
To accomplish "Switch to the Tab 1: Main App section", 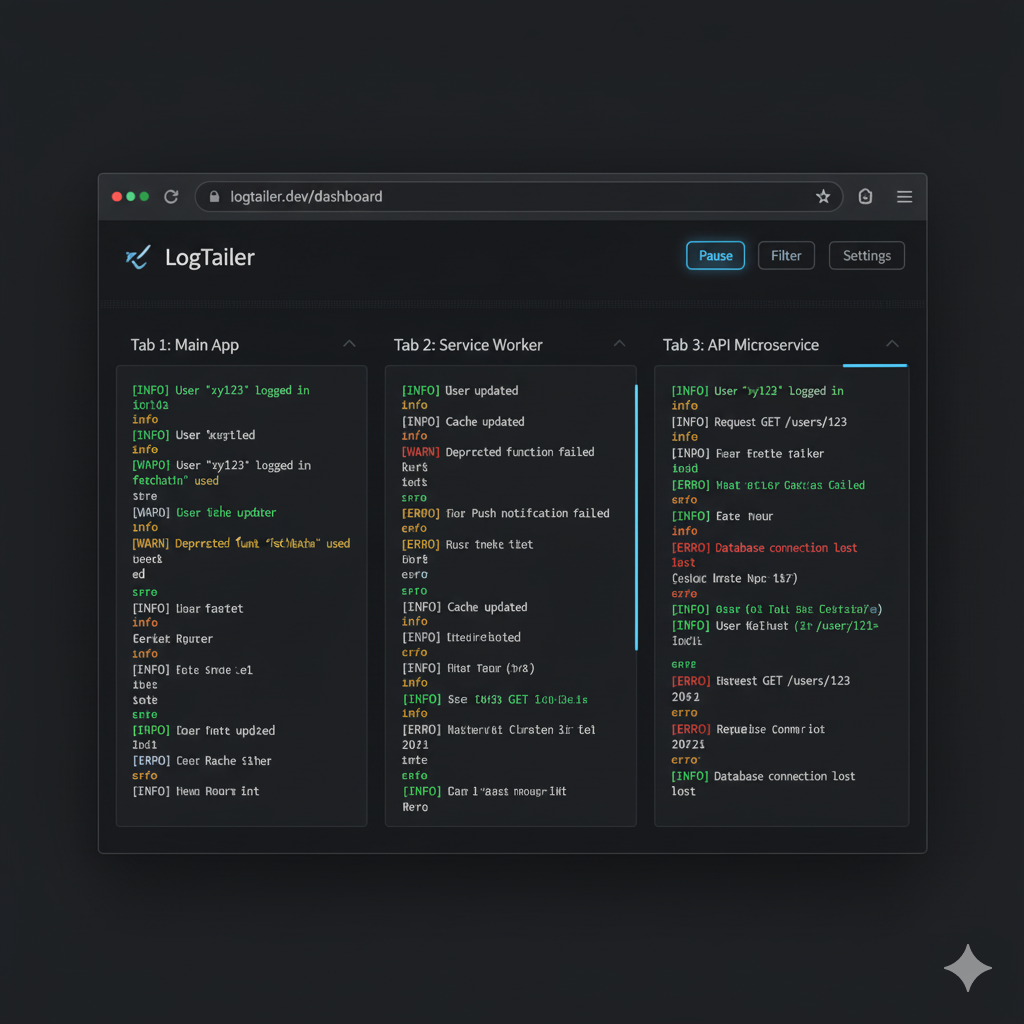I will point(184,344).
